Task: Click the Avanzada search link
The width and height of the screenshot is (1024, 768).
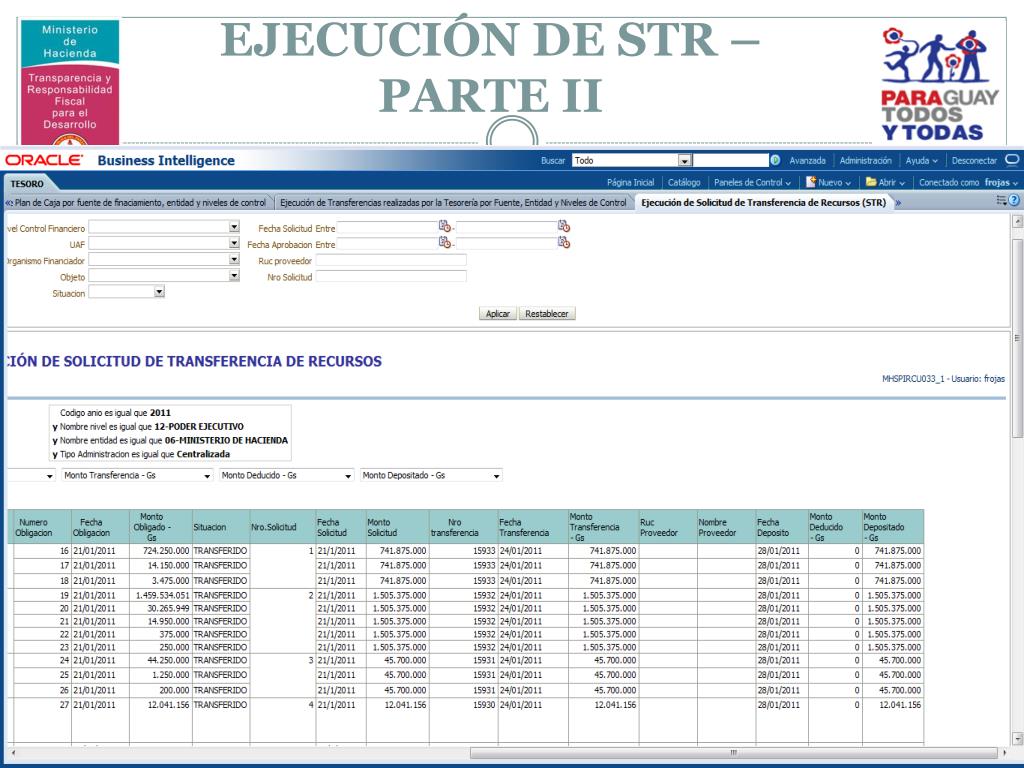Action: 807,161
